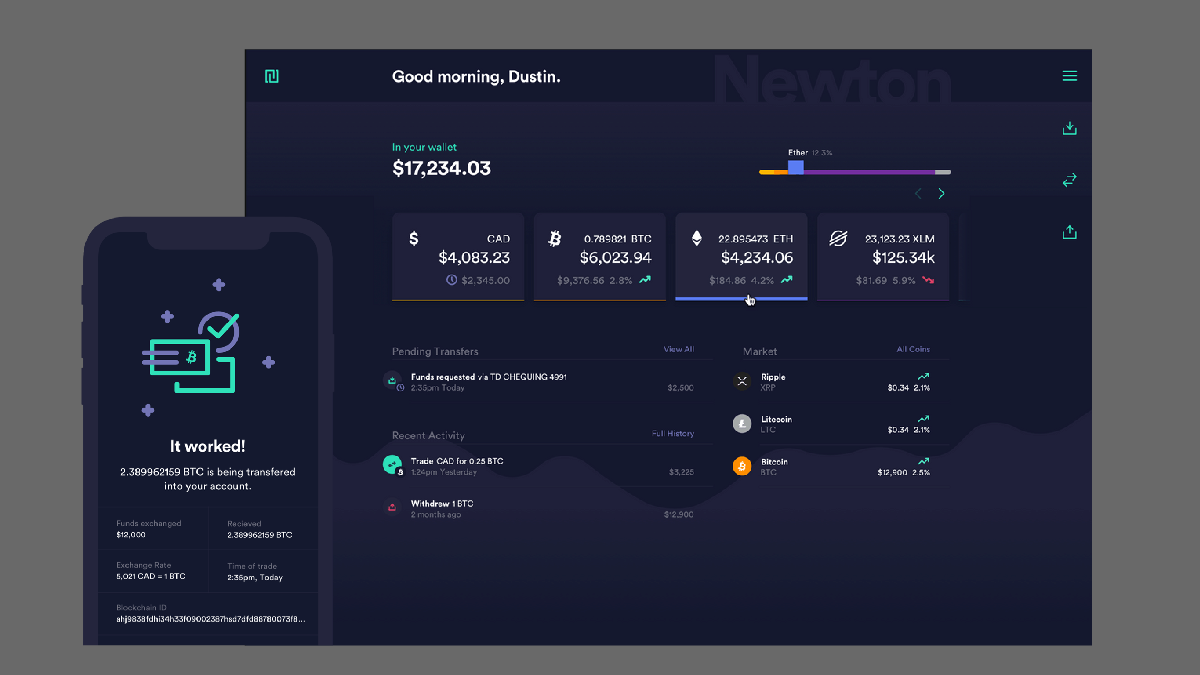Click Funds exchanged $12,000 on phone
Screen dimensions: 1200x675
coord(150,529)
